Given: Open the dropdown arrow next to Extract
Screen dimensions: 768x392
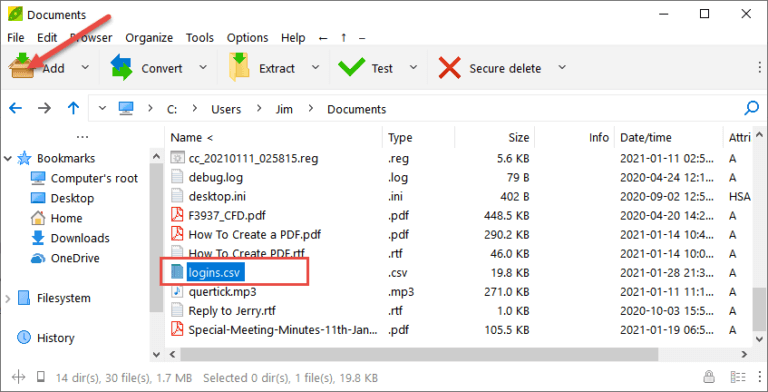Looking at the screenshot, I should pos(316,67).
